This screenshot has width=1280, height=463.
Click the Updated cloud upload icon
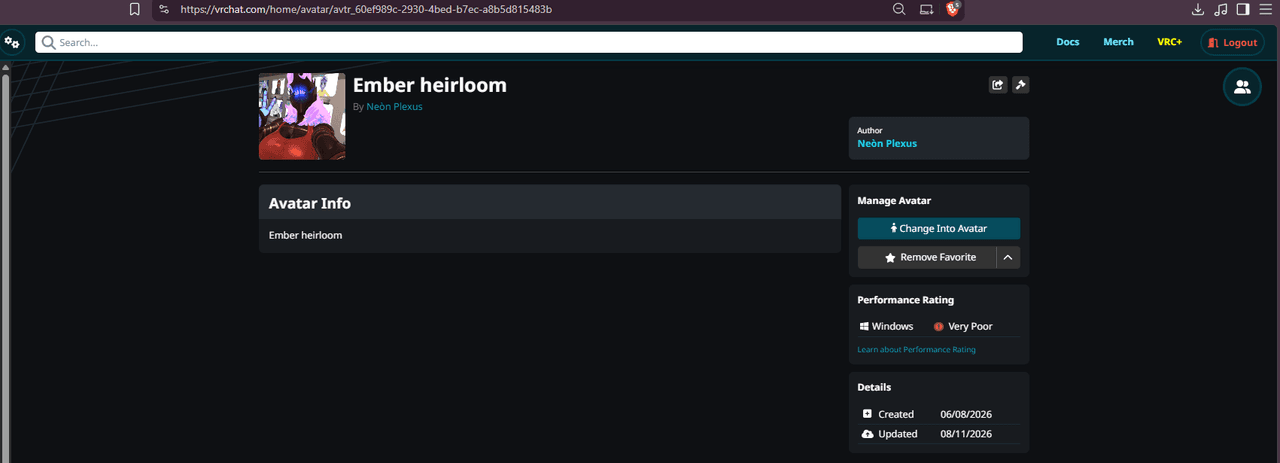(x=867, y=434)
